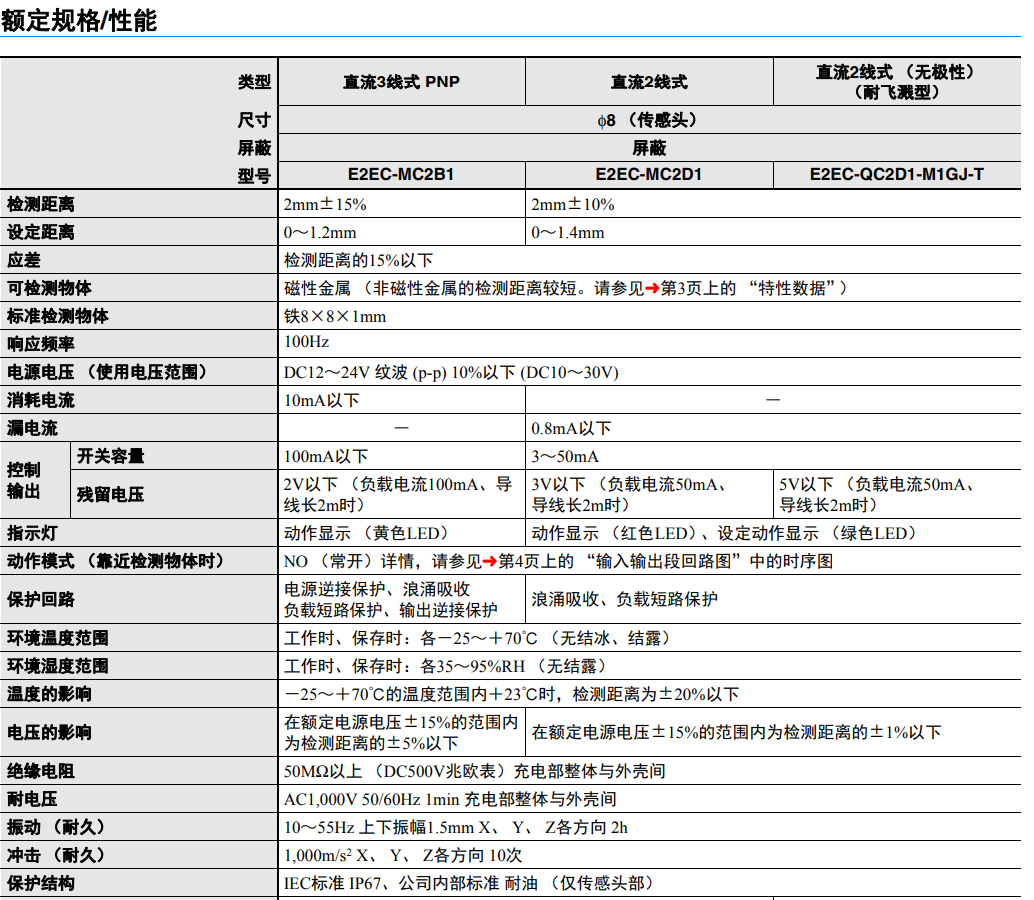Select the "响应频率" row label
Screen dimensions: 1034x900
coord(41,344)
